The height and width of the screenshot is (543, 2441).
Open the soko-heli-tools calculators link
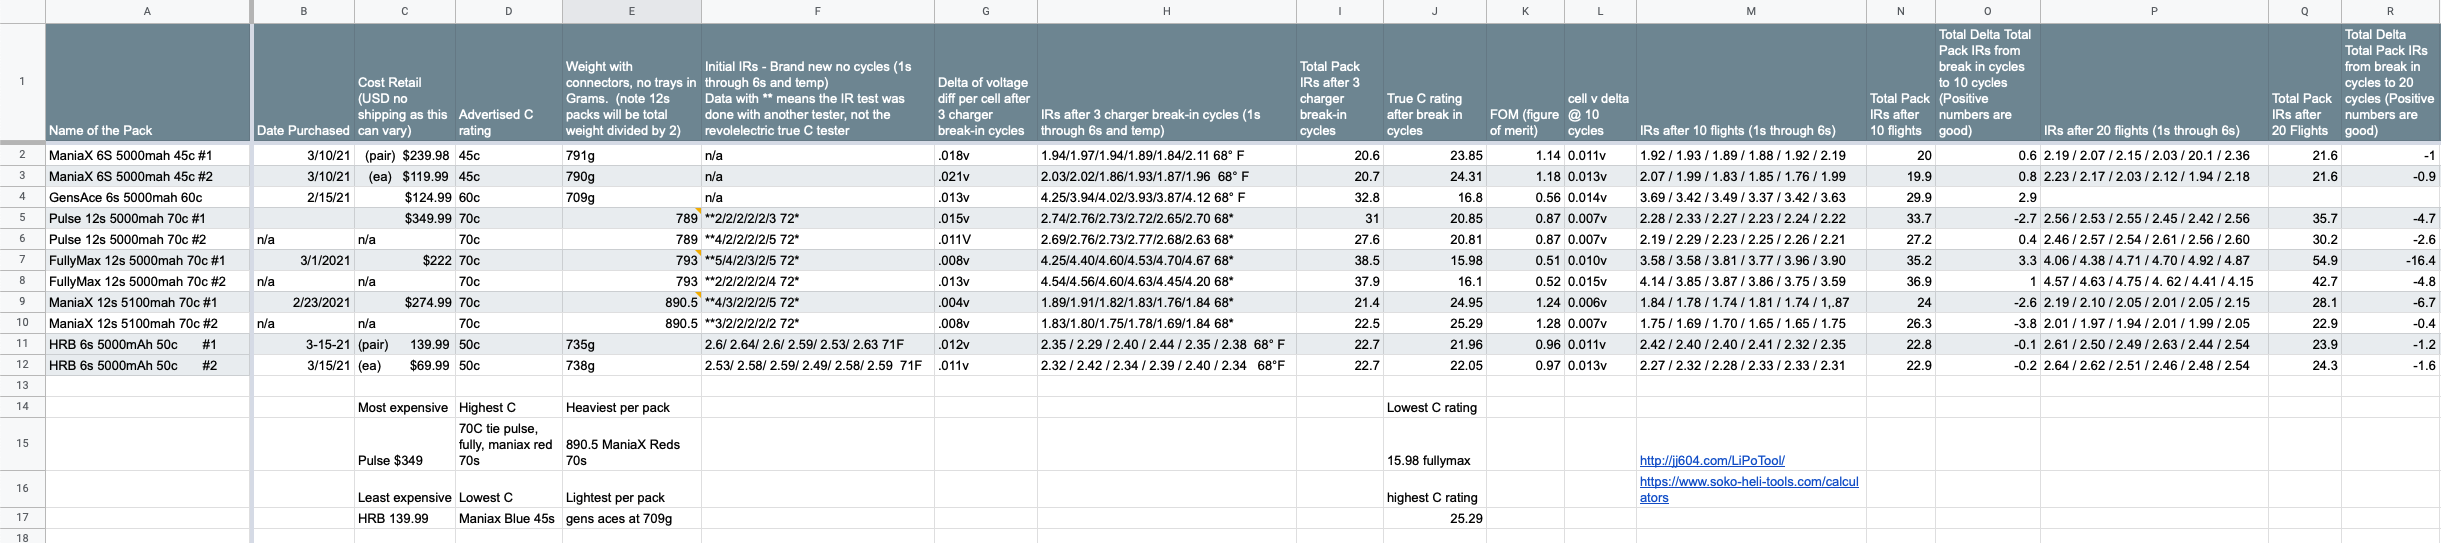(1749, 489)
